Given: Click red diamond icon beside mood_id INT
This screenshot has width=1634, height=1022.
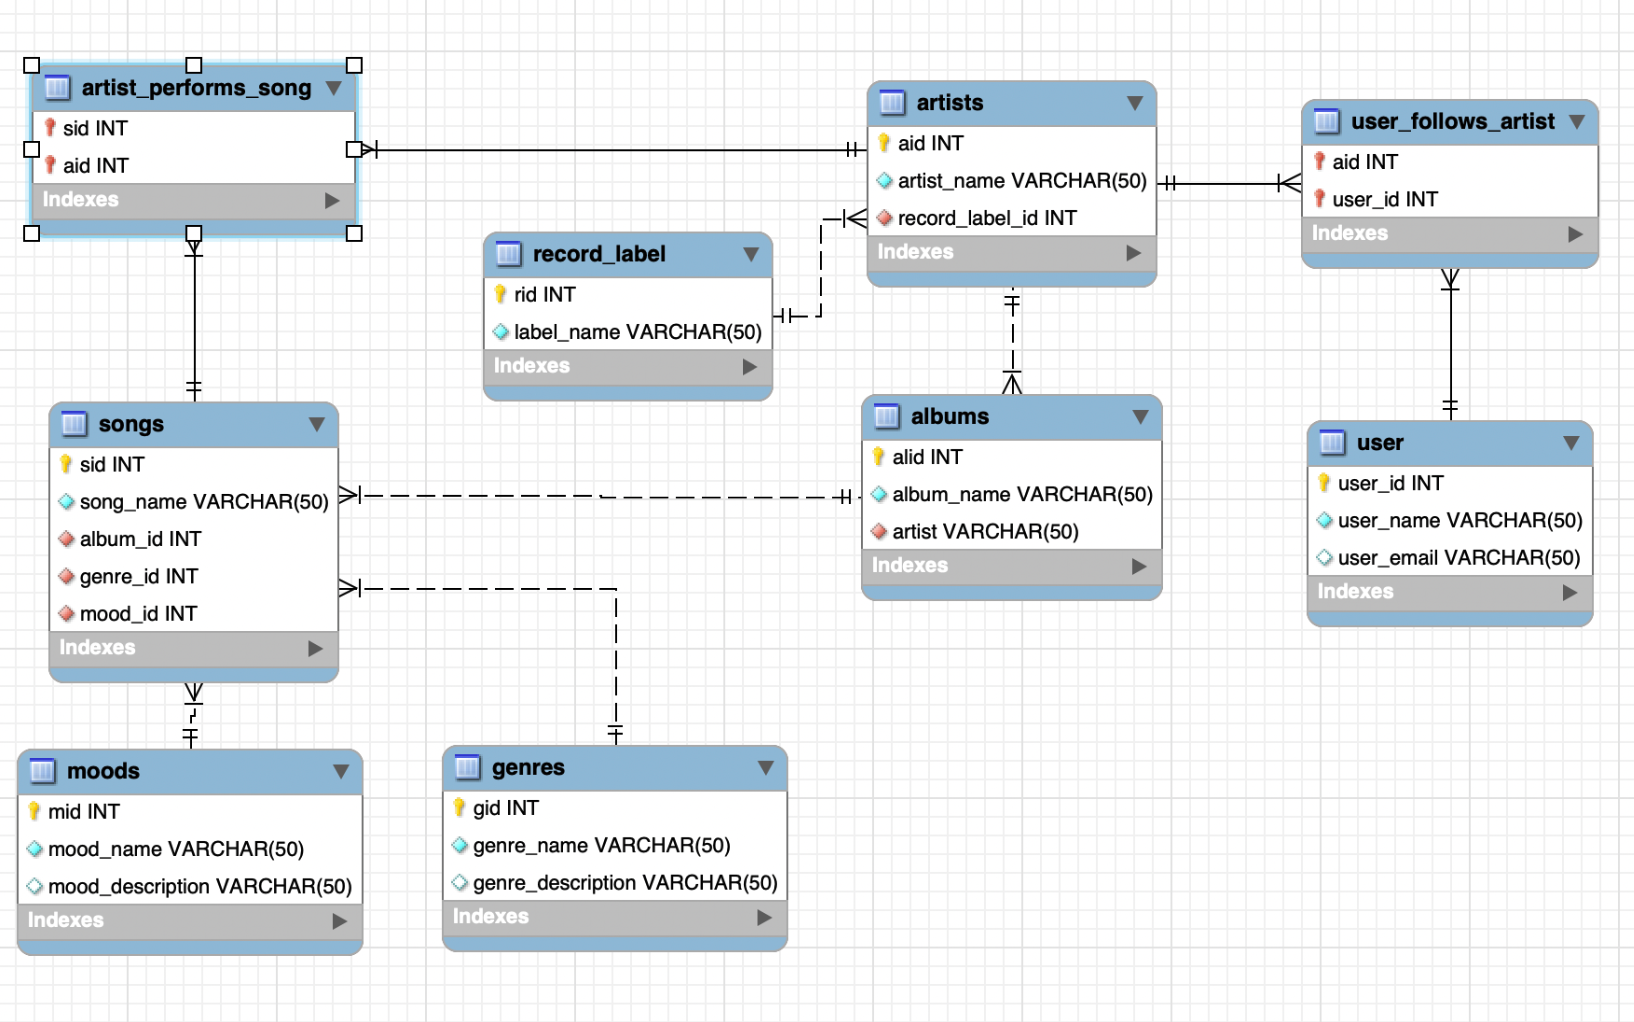Looking at the screenshot, I should coord(66,613).
